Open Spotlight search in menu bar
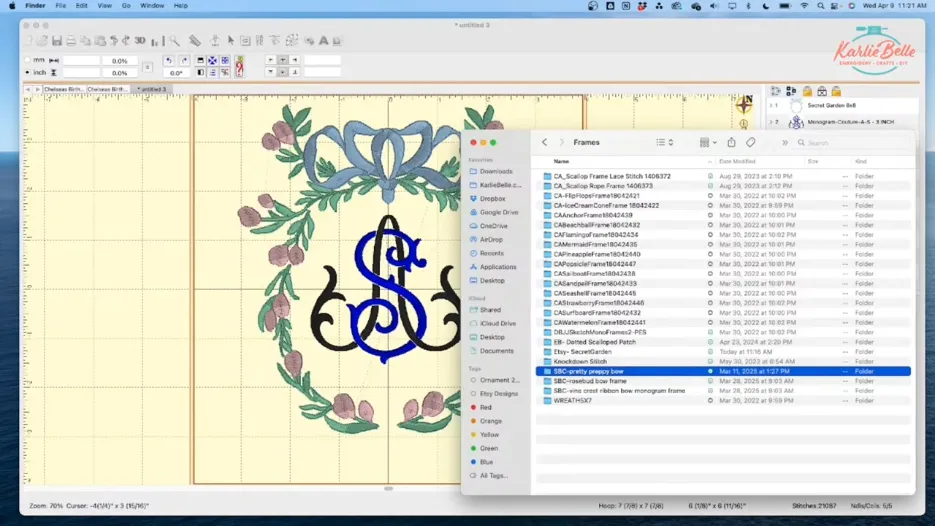Screen dimensions: 935x526 click(821, 5)
